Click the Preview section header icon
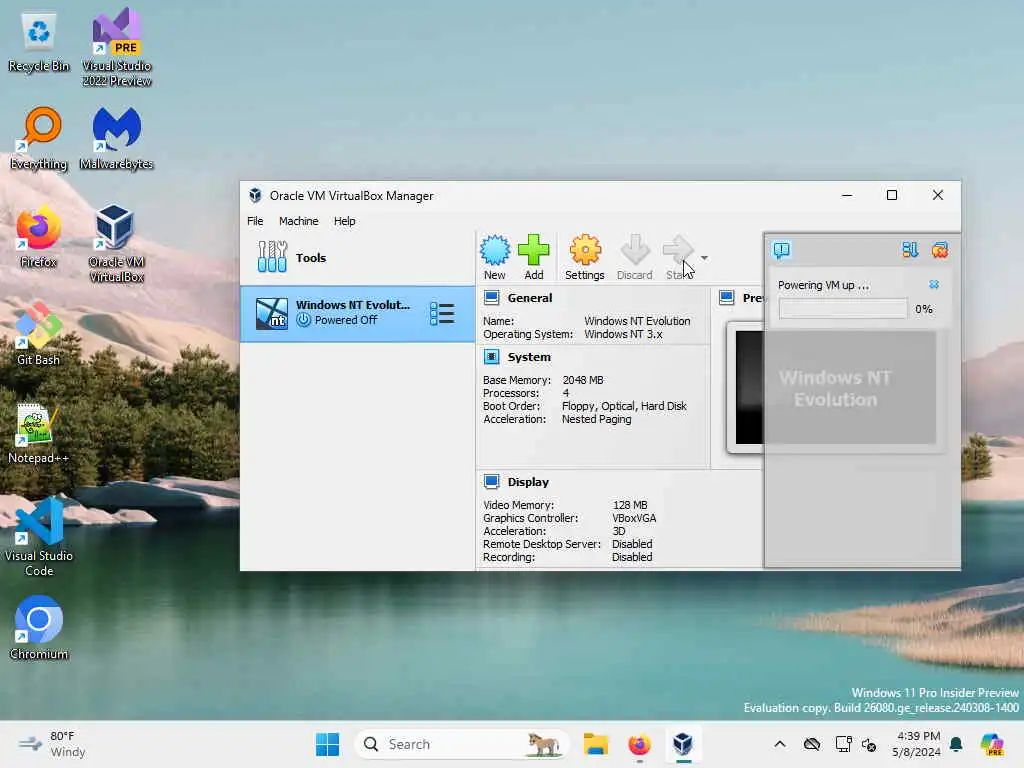The image size is (1024, 768). pyautogui.click(x=727, y=298)
